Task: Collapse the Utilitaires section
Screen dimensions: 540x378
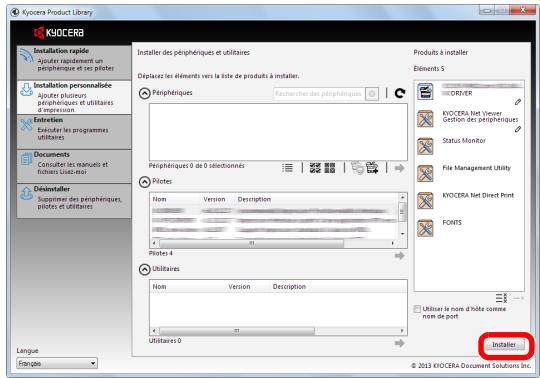Action: 145,269
